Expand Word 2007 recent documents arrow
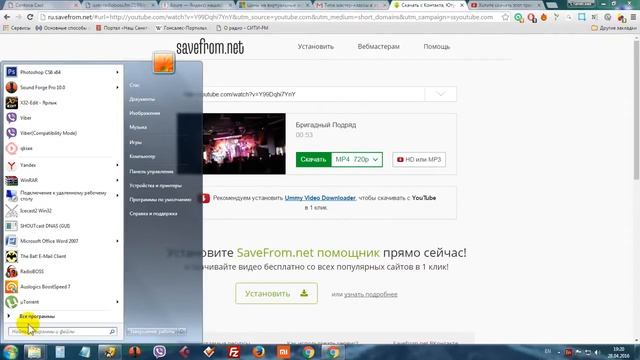This screenshot has width=640, height=360. (x=117, y=241)
